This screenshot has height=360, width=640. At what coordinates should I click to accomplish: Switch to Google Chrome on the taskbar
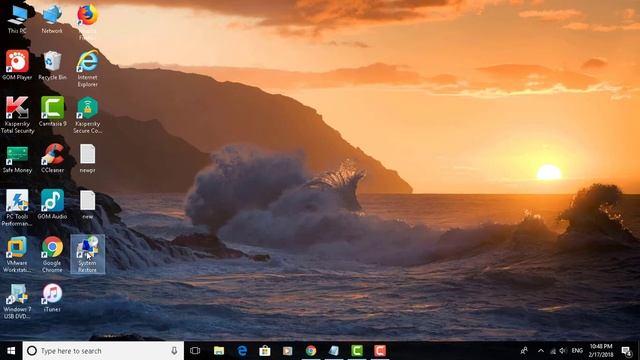pos(311,351)
